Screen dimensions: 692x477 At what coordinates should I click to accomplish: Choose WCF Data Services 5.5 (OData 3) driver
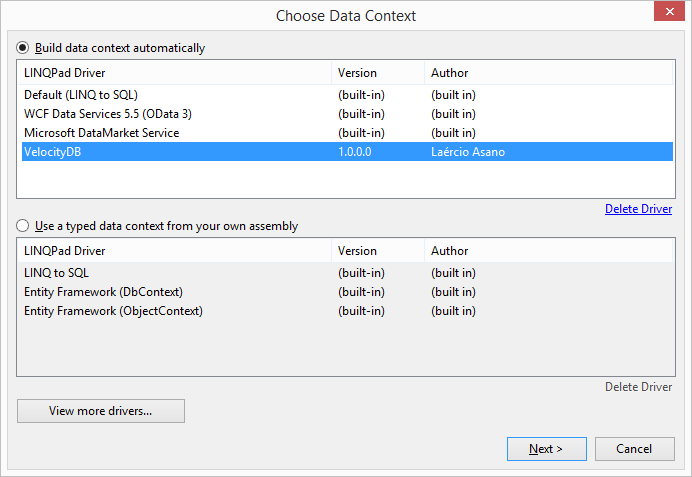click(347, 114)
